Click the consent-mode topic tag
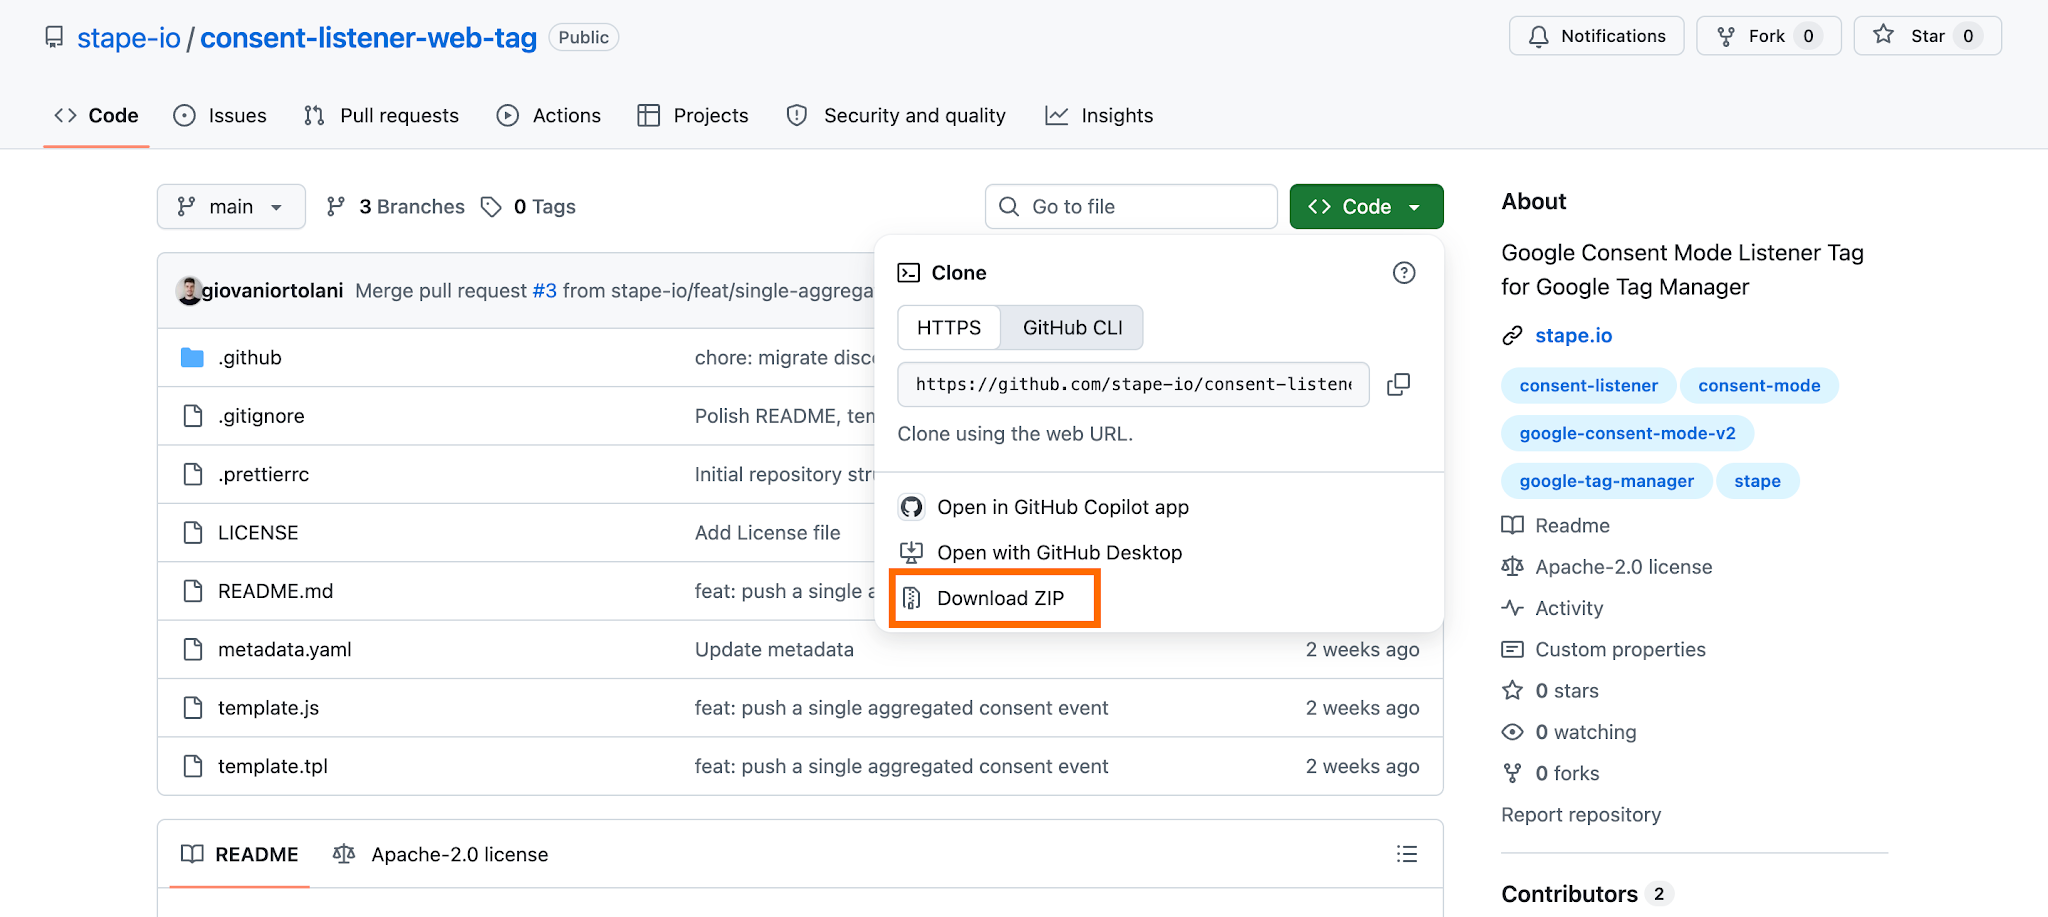 (1759, 386)
